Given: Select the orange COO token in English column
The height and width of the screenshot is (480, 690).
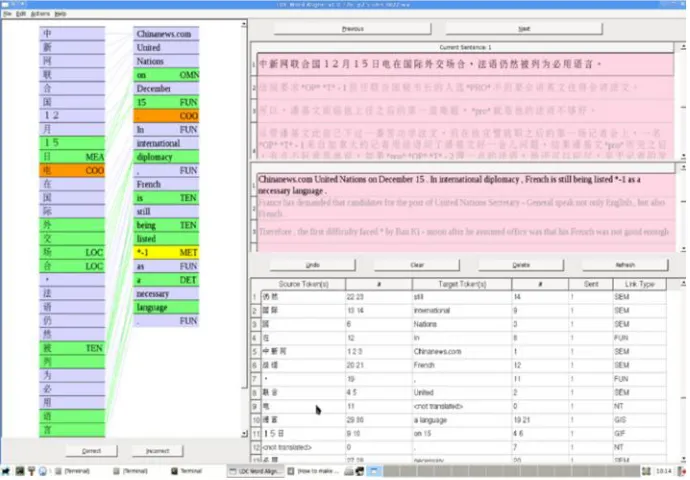Looking at the screenshot, I should (166, 116).
